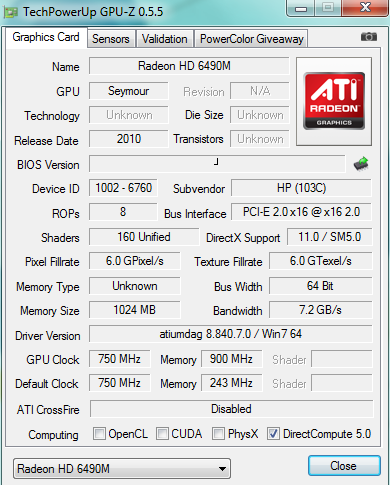Click the Name field showing Radeon HD 6490M

[189, 66]
